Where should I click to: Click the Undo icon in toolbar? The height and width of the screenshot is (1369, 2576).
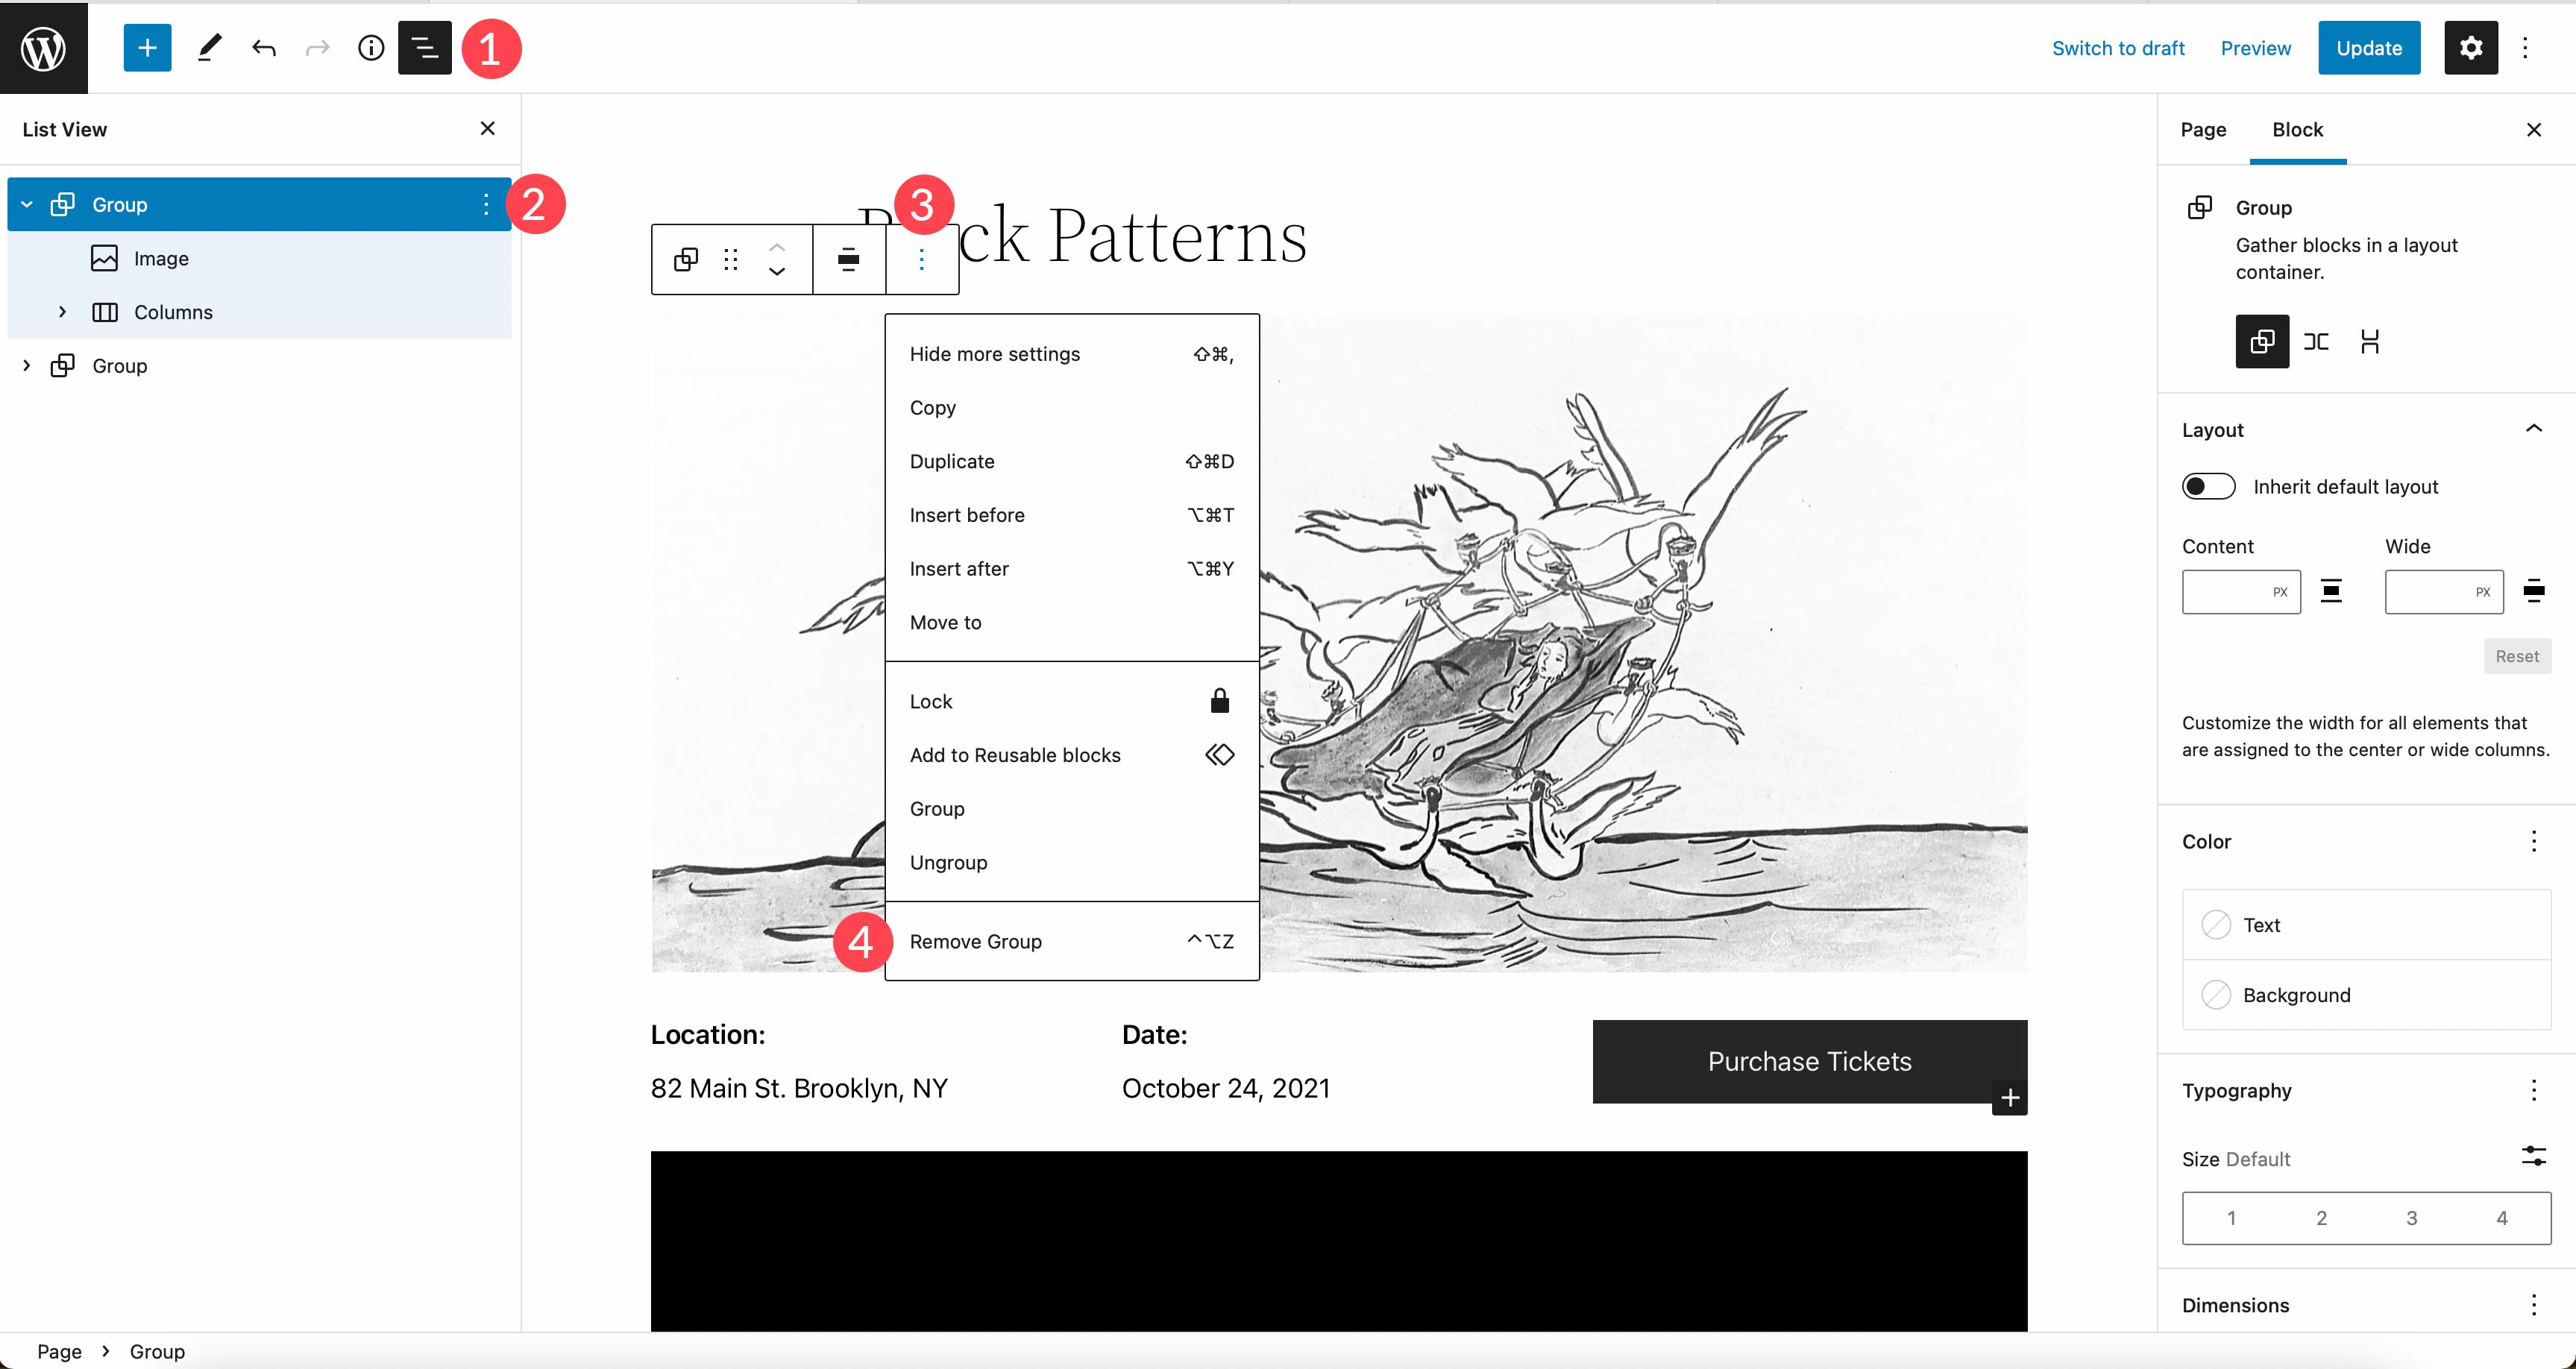point(263,46)
